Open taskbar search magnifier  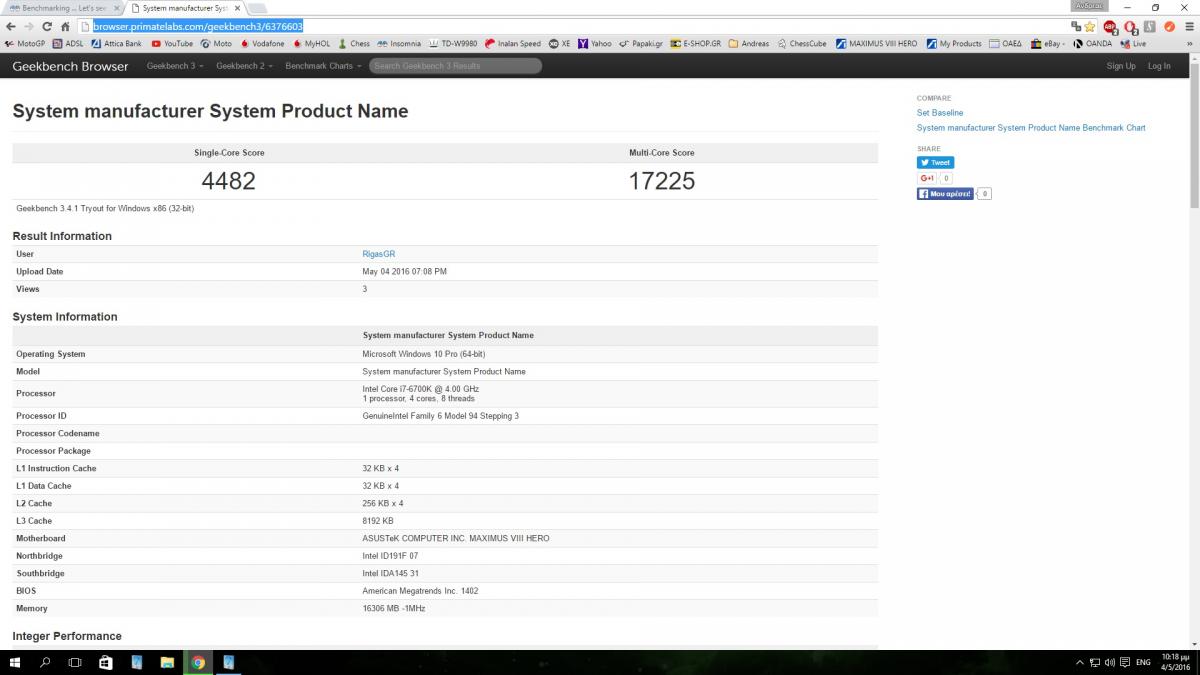click(45, 662)
